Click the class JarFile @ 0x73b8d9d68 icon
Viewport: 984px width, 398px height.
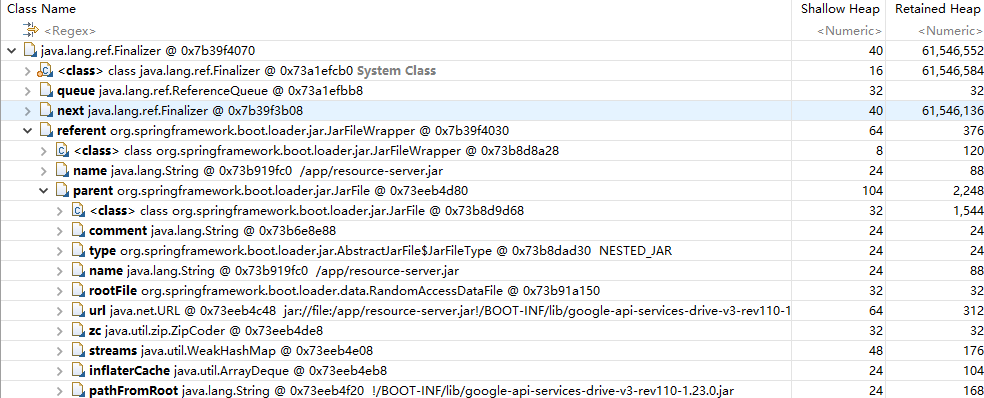[78, 211]
